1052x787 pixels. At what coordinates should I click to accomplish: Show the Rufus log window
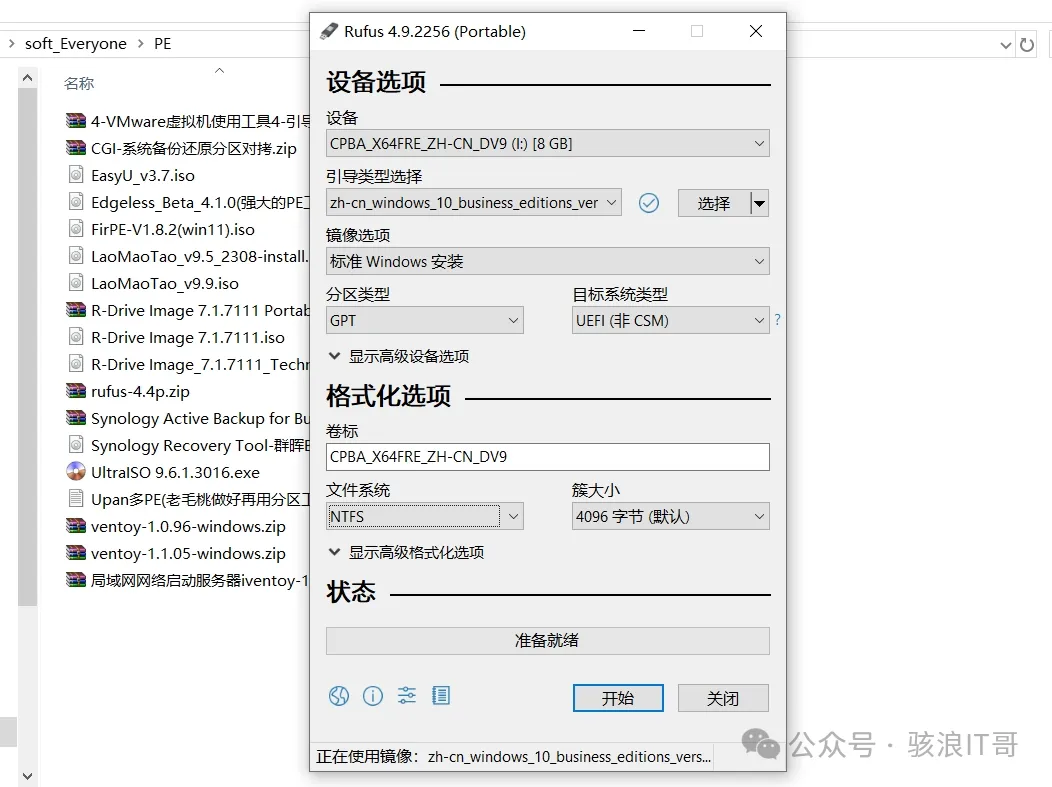(440, 696)
